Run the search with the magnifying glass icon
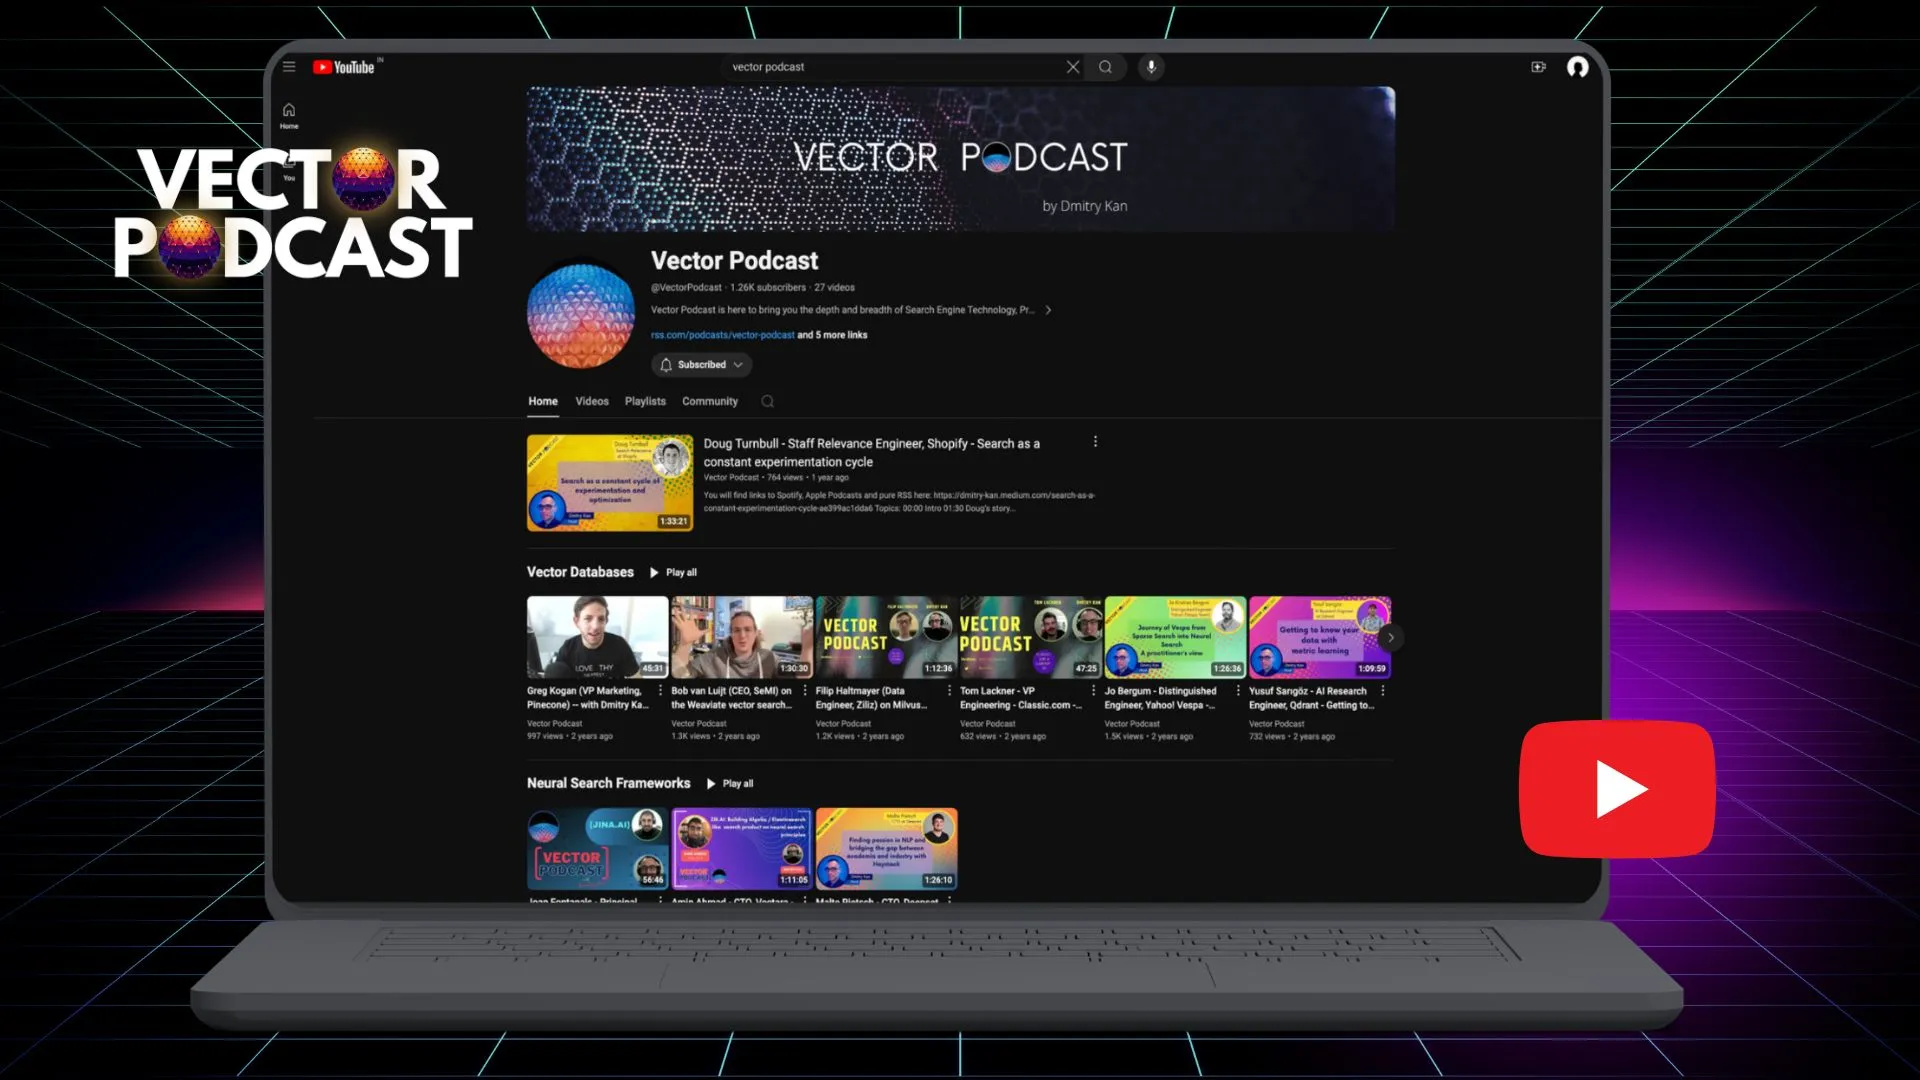Screen dimensions: 1920x1080 [x=1105, y=67]
